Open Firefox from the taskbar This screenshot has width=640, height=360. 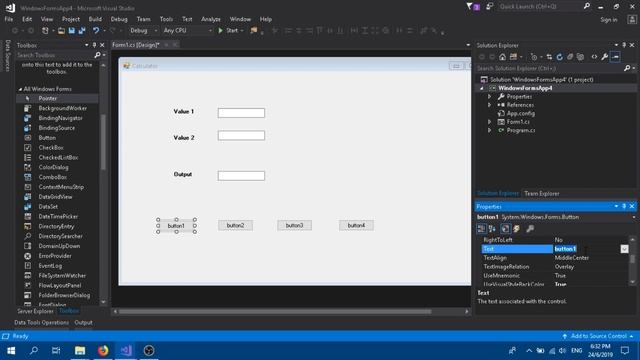pos(103,351)
